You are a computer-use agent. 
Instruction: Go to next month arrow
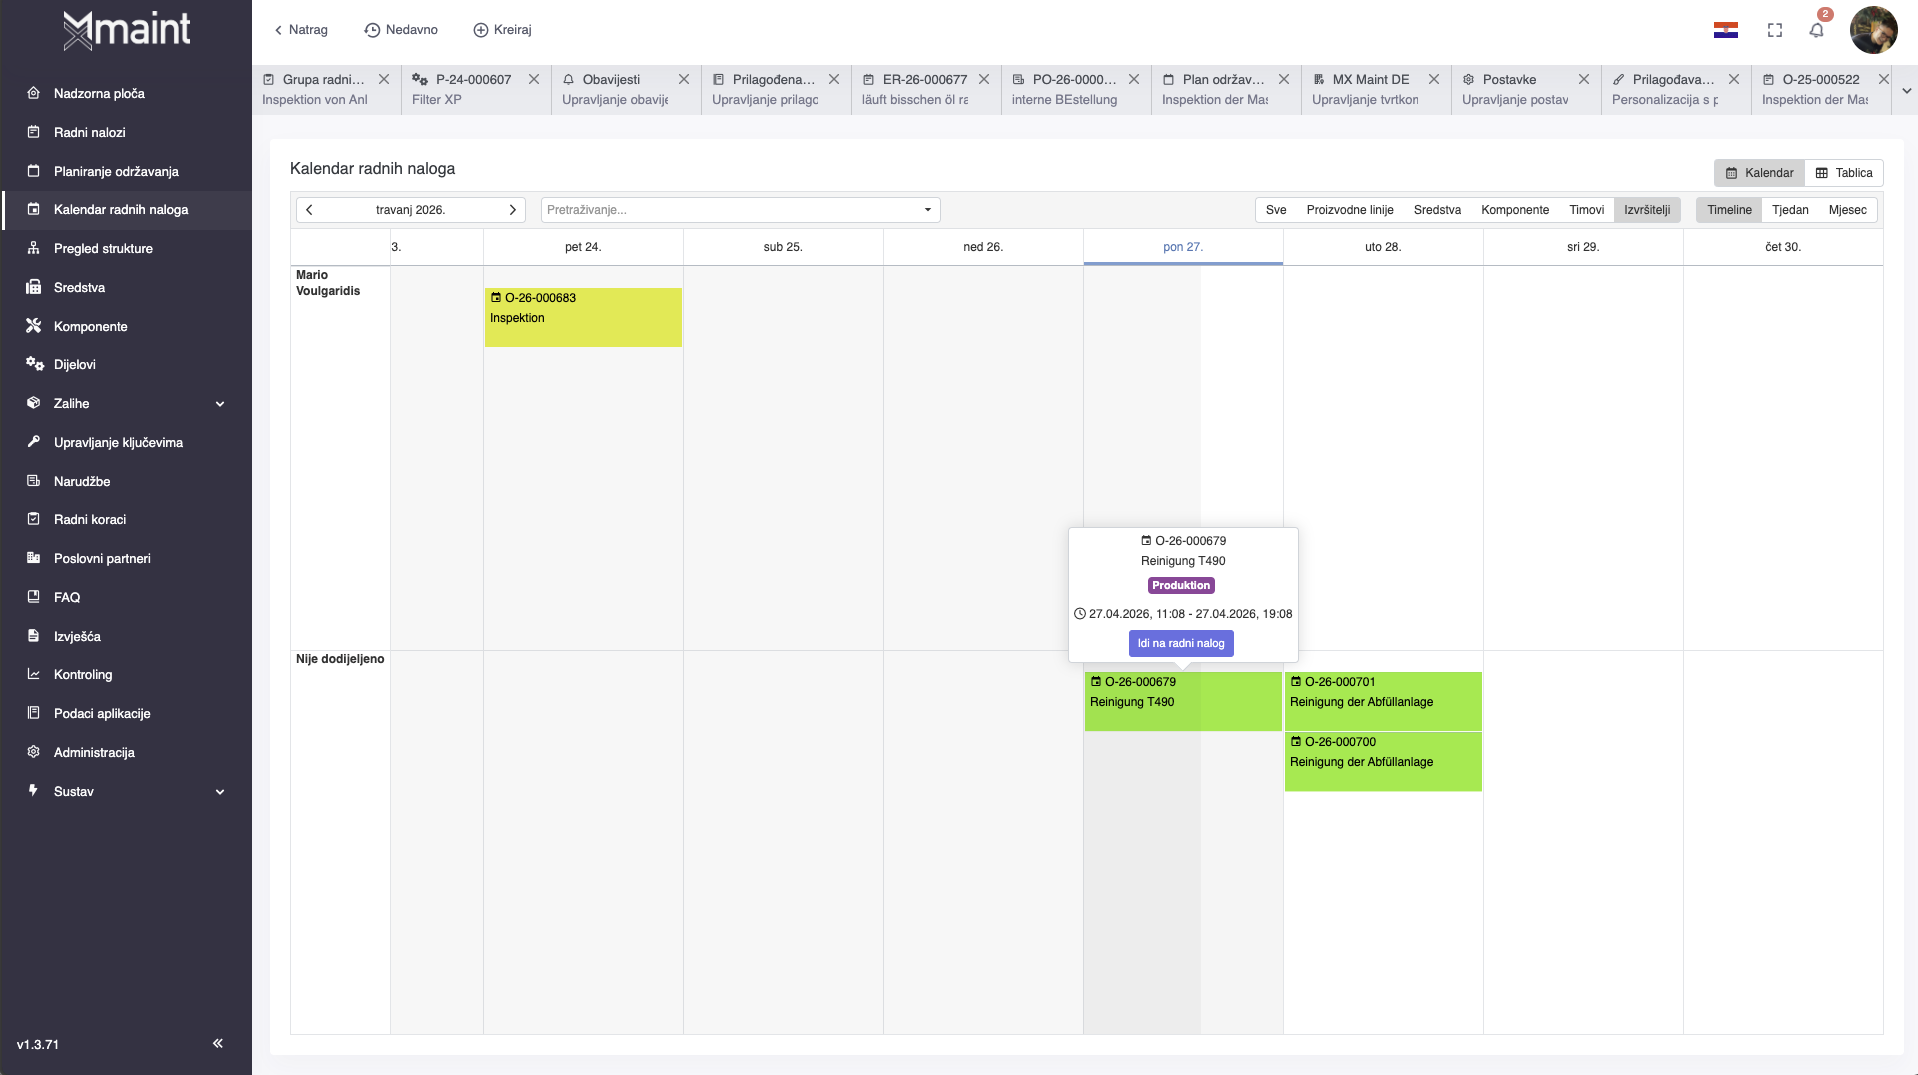click(512, 210)
